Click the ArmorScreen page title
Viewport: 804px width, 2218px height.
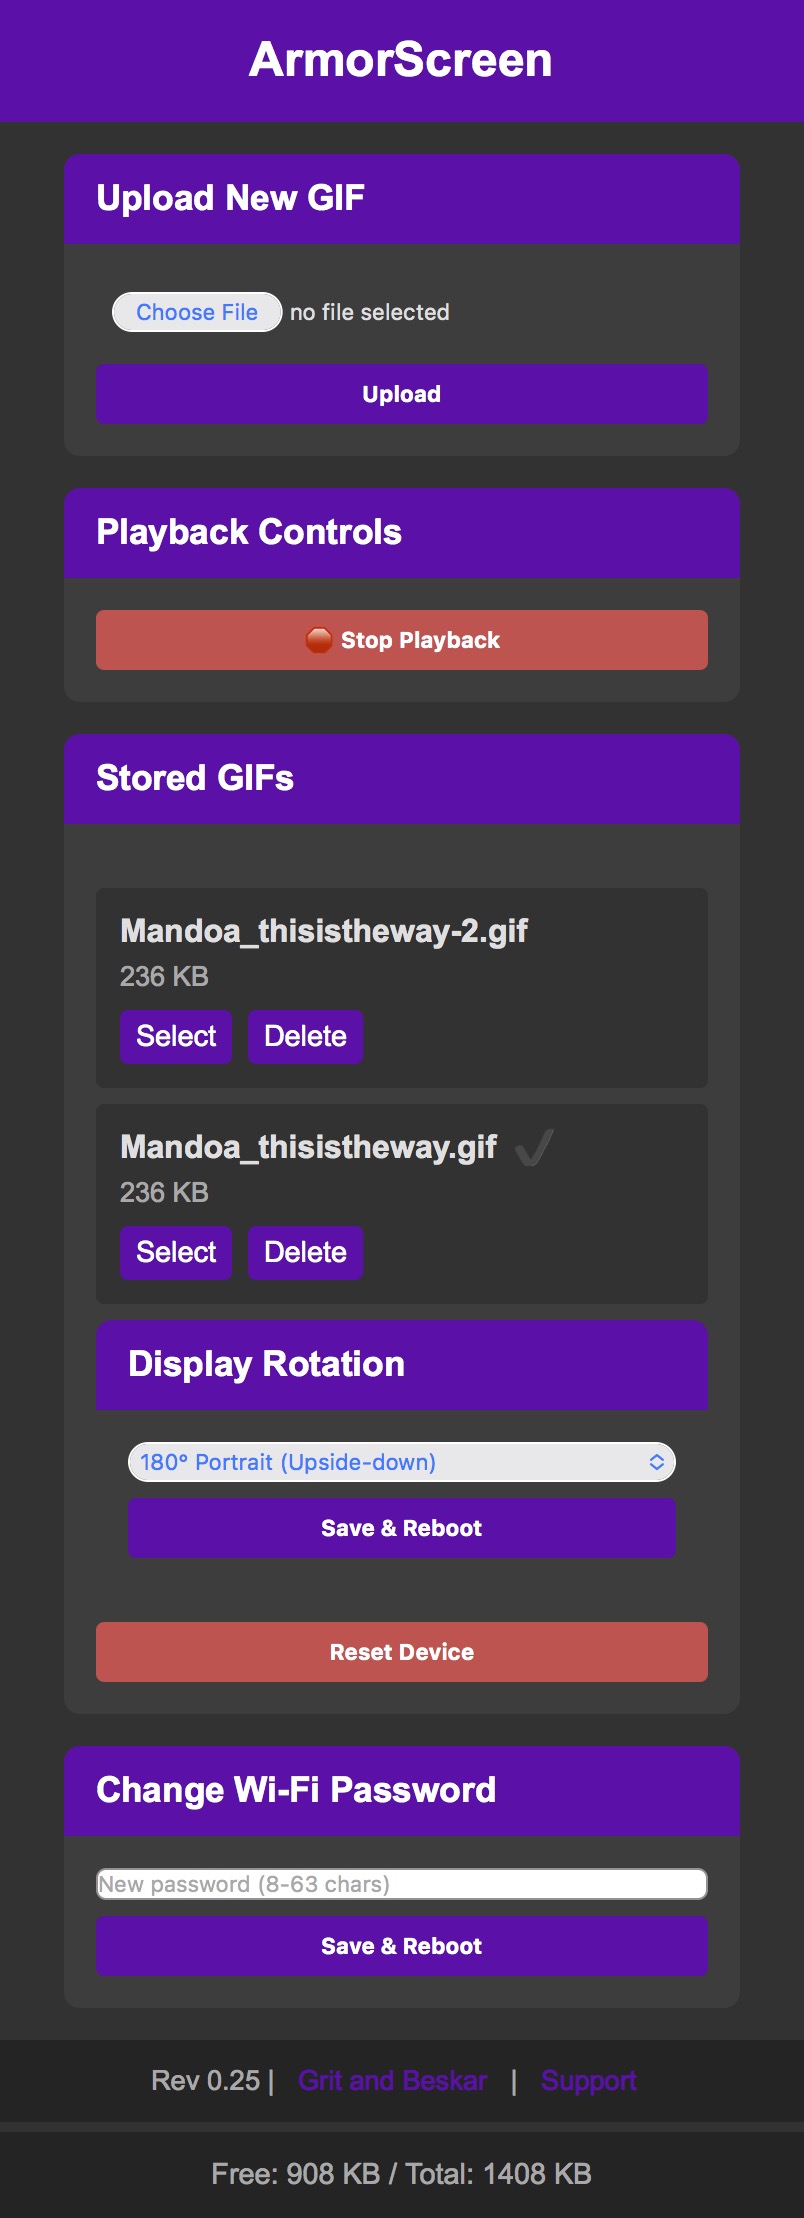(x=401, y=60)
